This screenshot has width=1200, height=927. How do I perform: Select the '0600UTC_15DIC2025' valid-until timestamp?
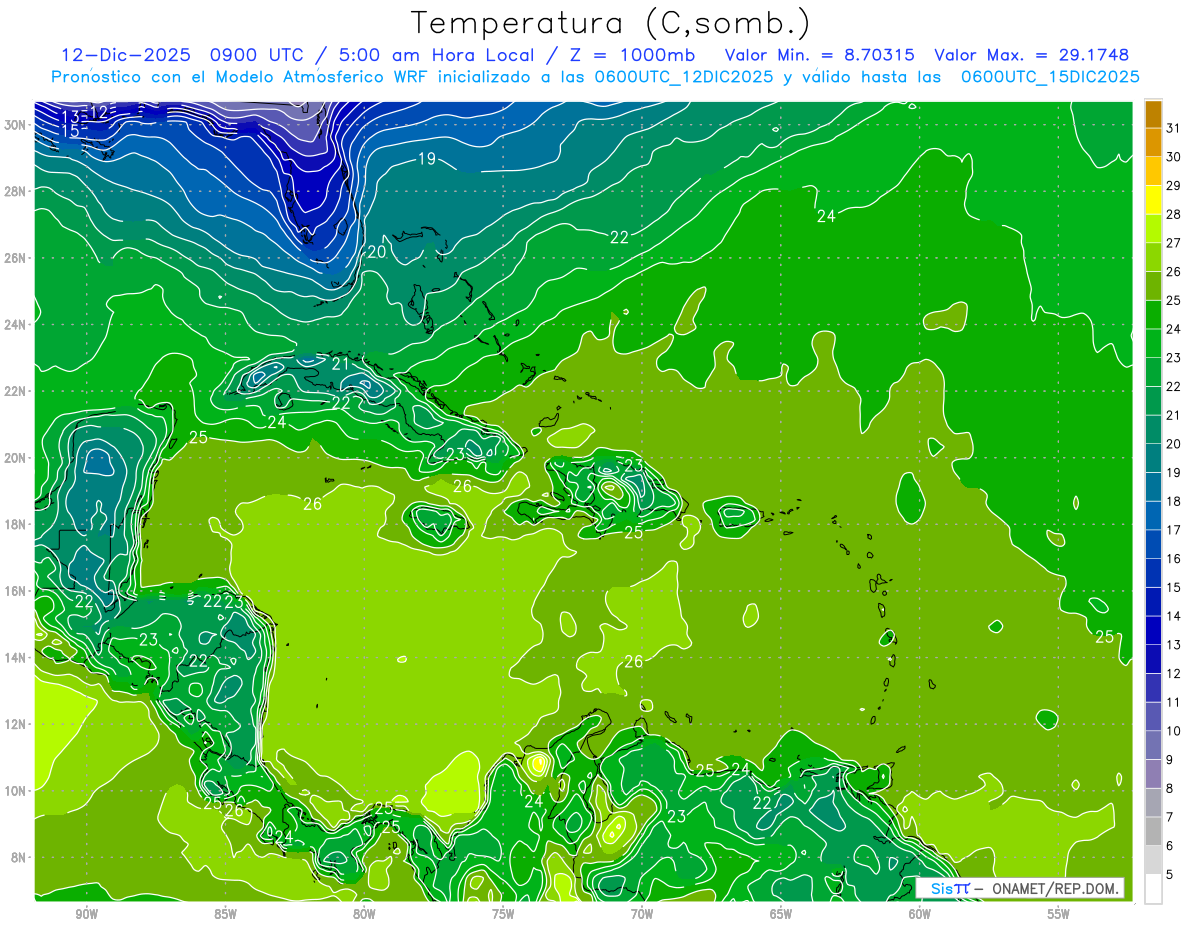(x=1050, y=77)
